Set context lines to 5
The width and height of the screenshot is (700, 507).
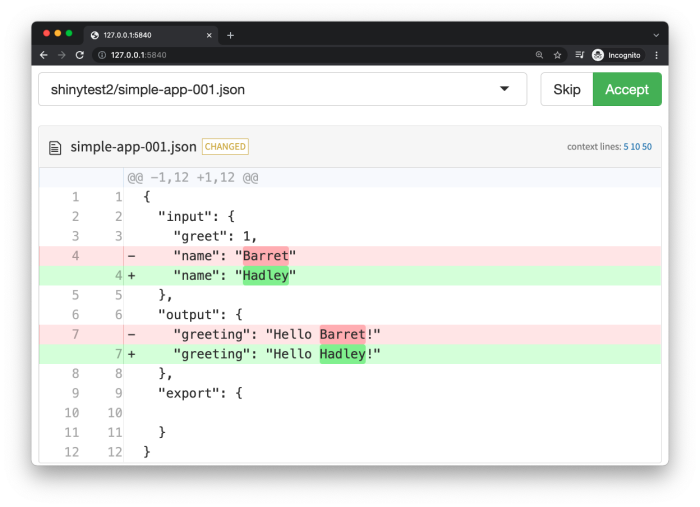(x=626, y=147)
